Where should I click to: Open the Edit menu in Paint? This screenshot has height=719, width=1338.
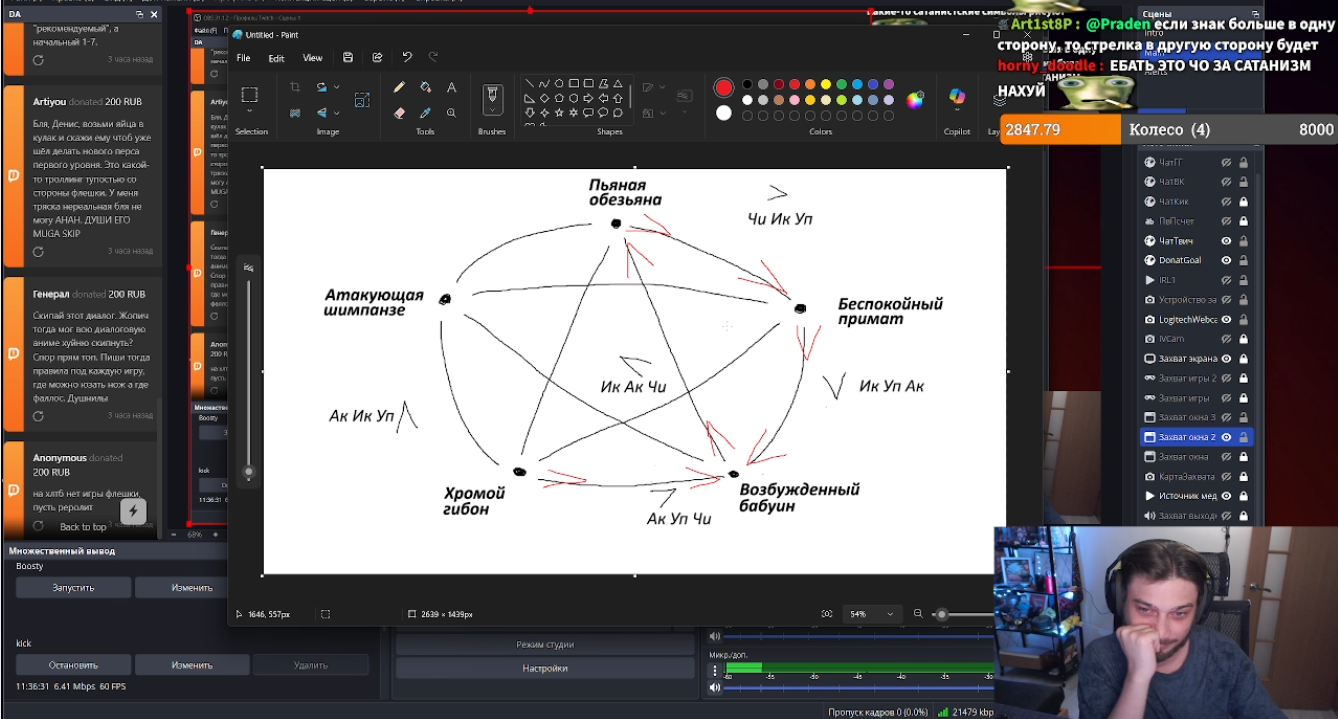click(x=276, y=58)
